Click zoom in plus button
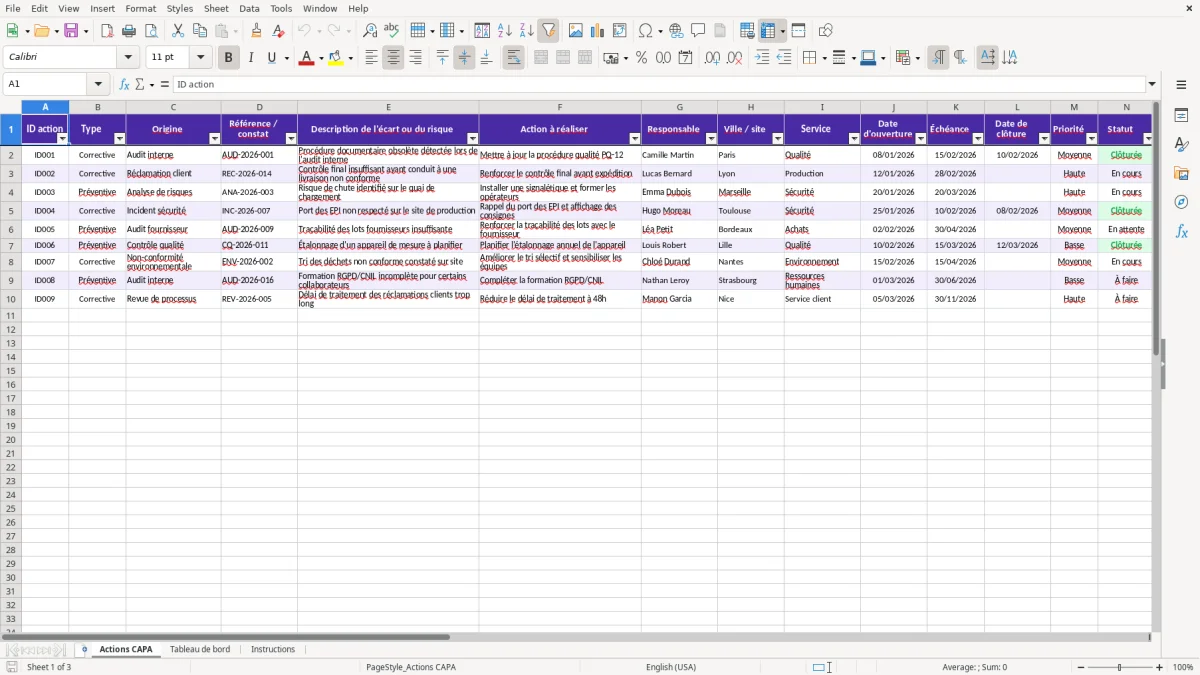The image size is (1200, 675). pyautogui.click(x=1160, y=667)
